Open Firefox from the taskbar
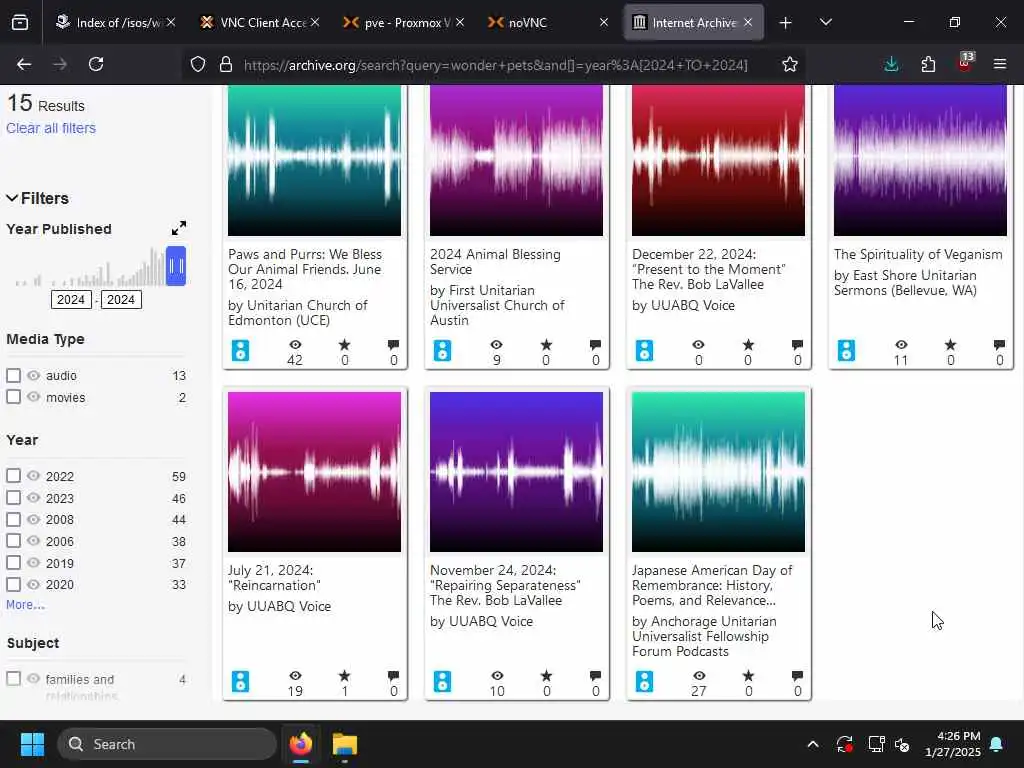This screenshot has width=1024, height=768. click(x=300, y=744)
